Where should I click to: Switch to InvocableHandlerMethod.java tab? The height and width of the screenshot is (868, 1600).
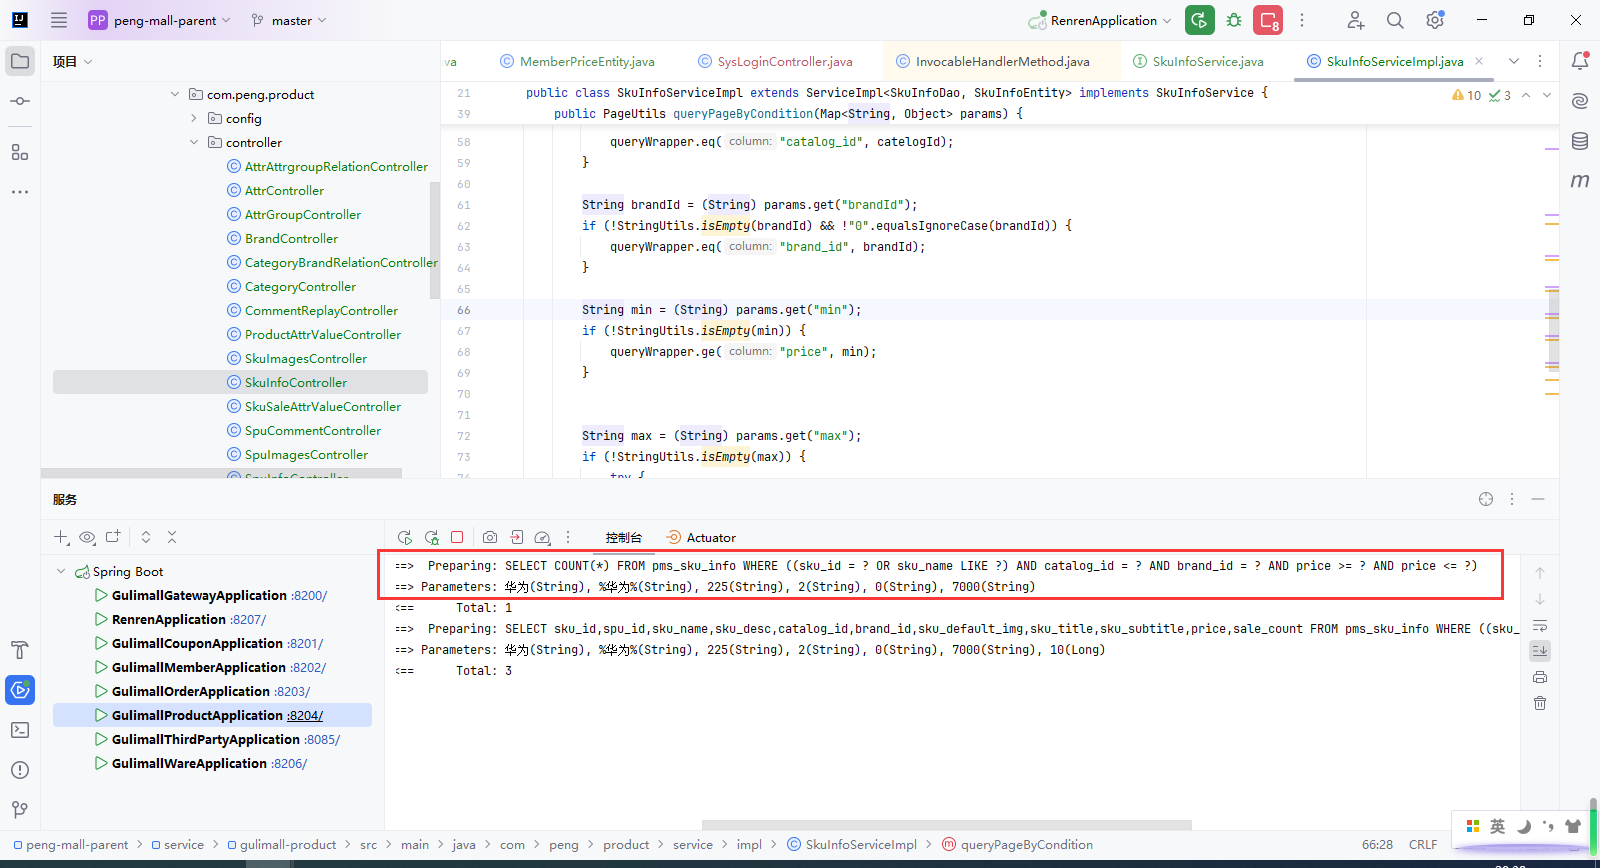tap(993, 61)
